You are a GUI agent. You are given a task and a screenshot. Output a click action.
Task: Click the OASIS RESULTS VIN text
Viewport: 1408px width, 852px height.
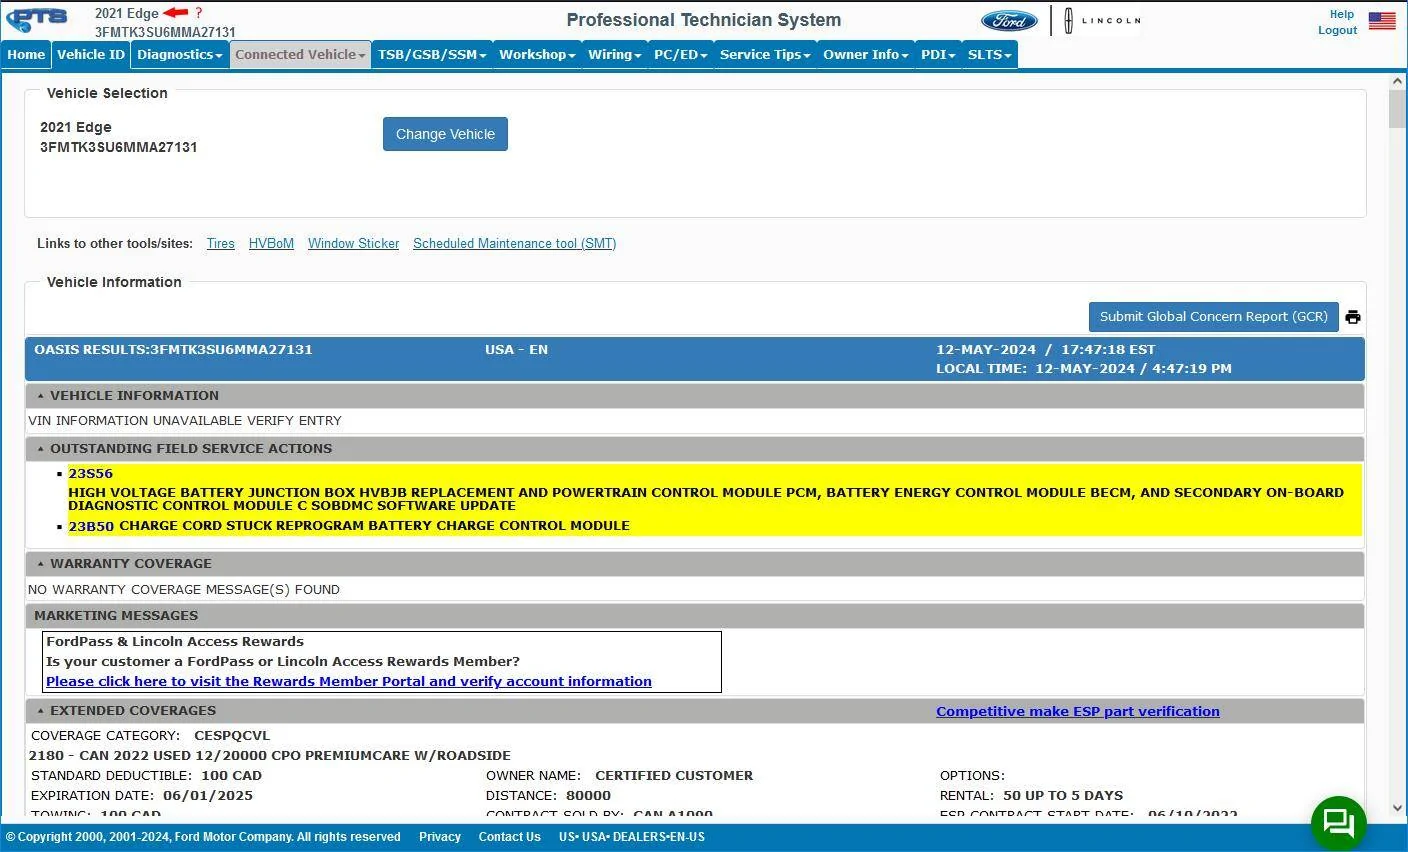[173, 350]
